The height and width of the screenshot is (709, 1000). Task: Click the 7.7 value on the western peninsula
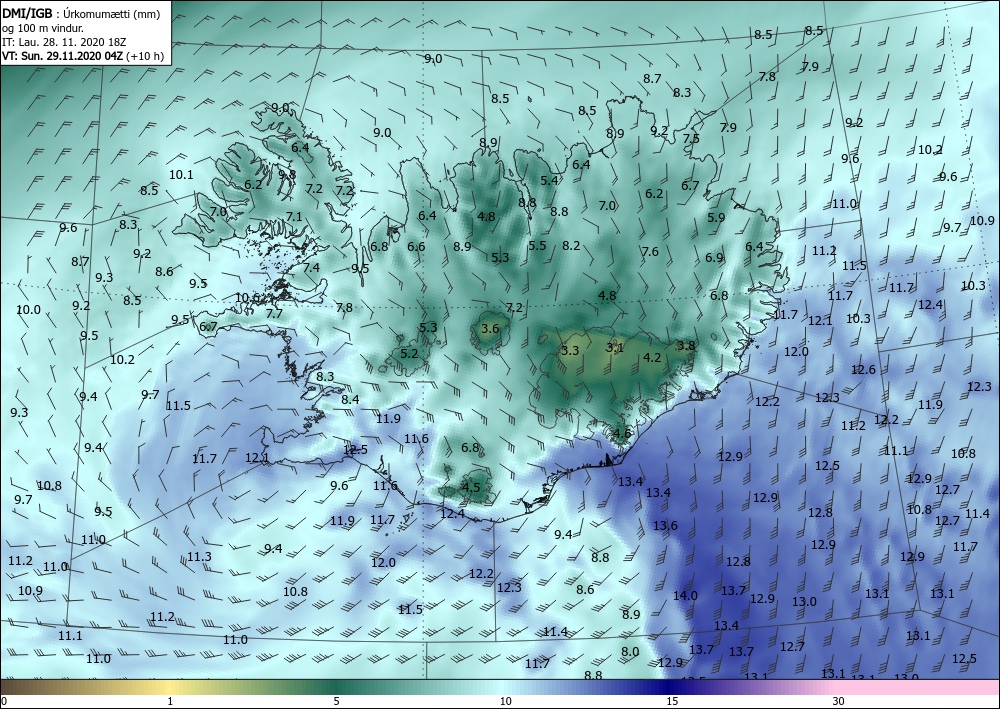[x=274, y=314]
